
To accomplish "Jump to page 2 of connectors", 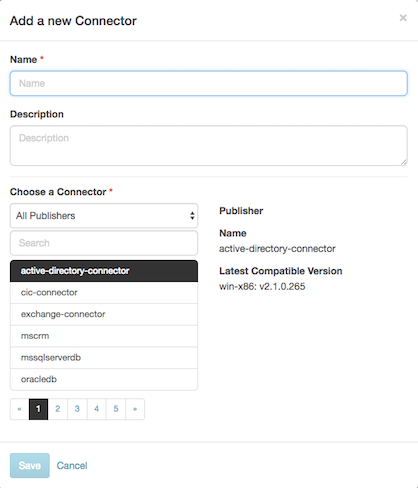I will pos(58,409).
